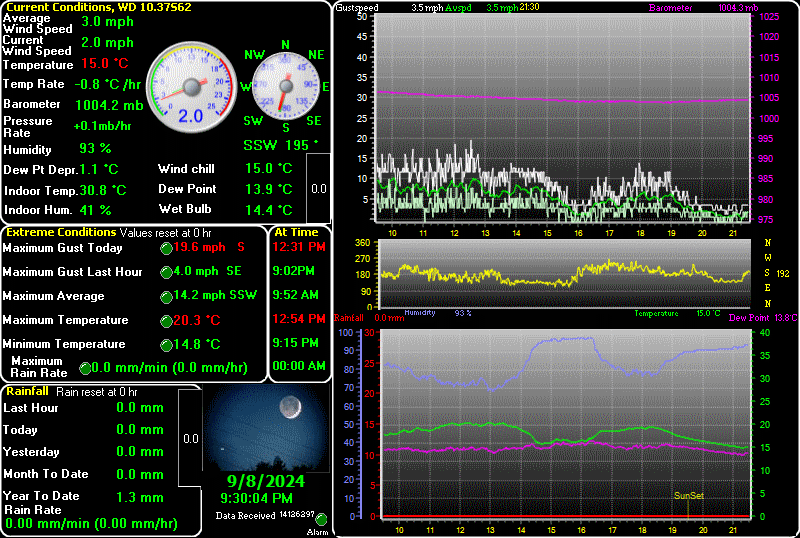The image size is (800, 538).
Task: Click Maximum Gust Last Hour indicator
Action: pos(166,273)
